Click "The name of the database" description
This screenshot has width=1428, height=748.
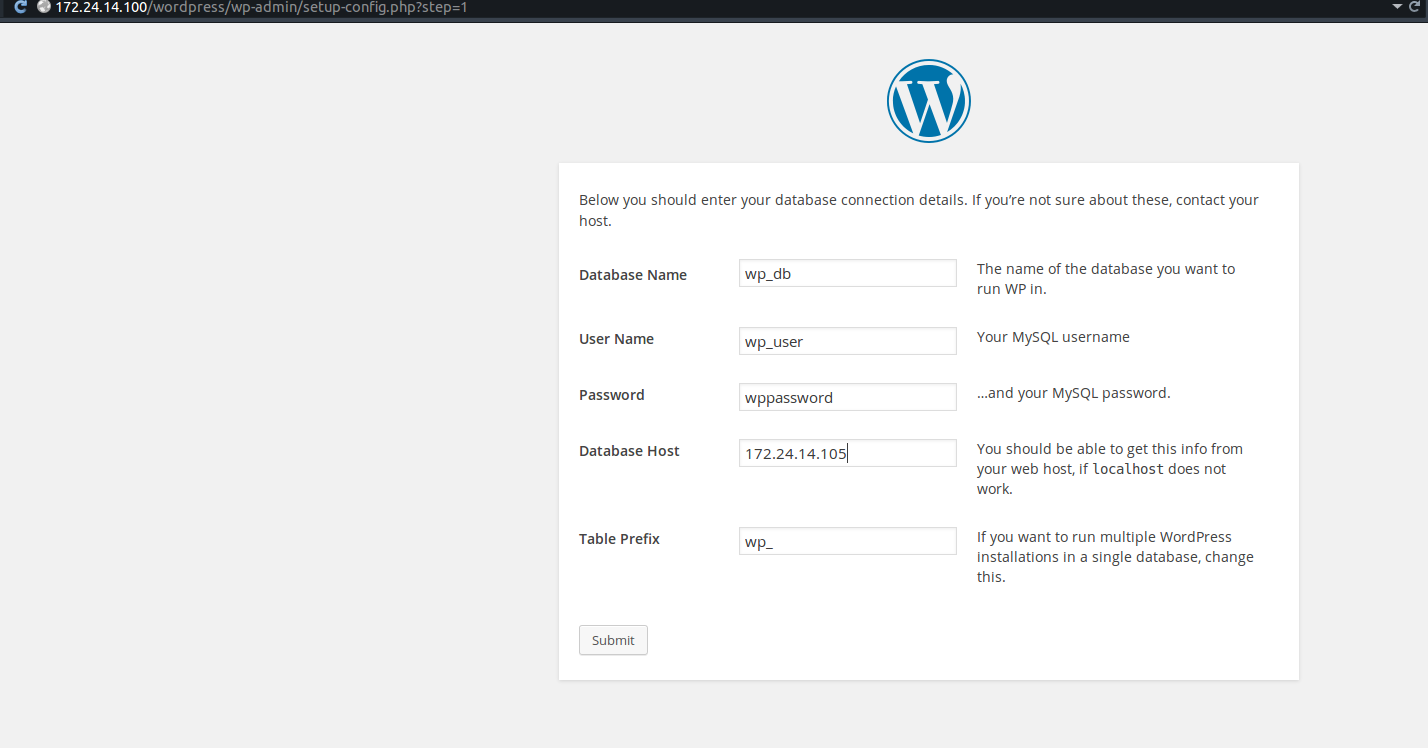1106,279
